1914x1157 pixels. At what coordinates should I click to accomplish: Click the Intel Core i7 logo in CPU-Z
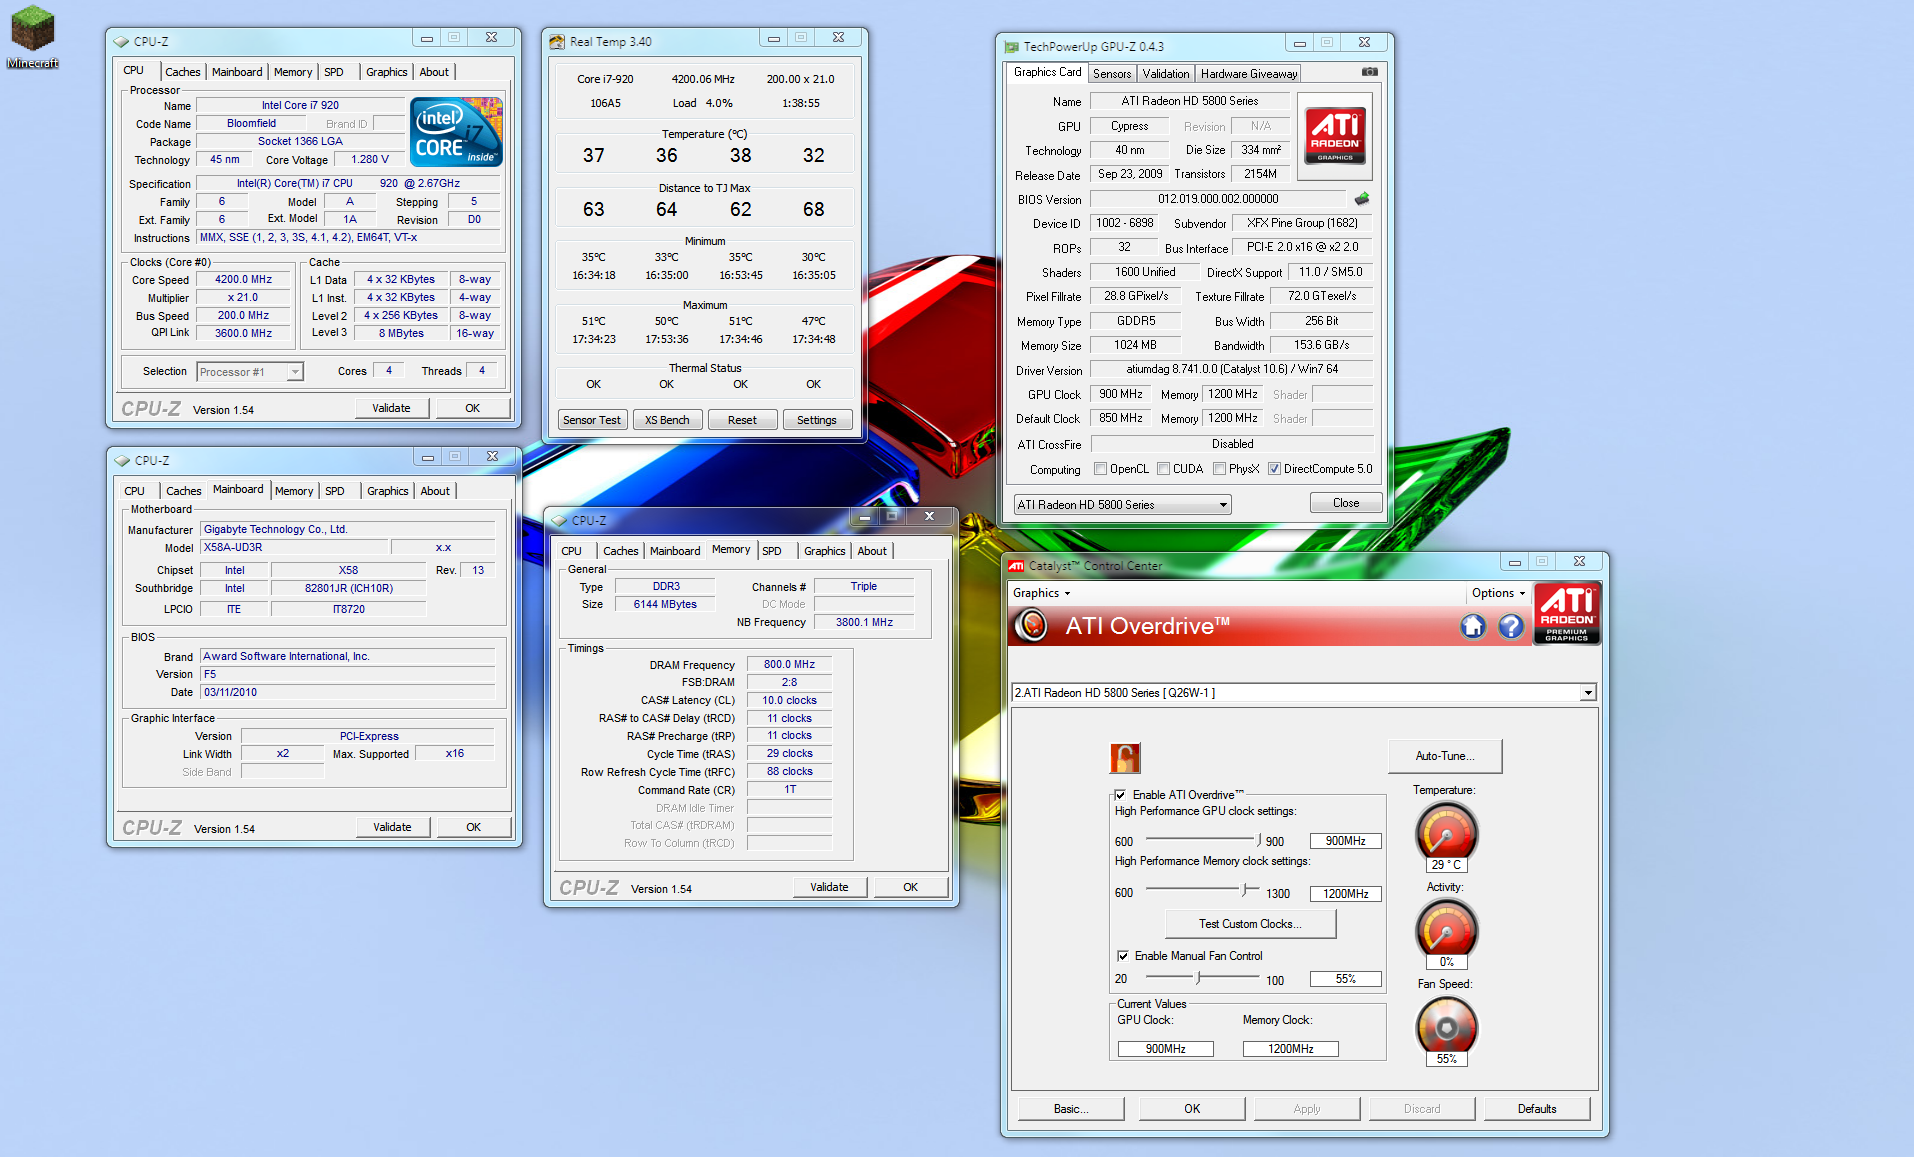point(456,132)
